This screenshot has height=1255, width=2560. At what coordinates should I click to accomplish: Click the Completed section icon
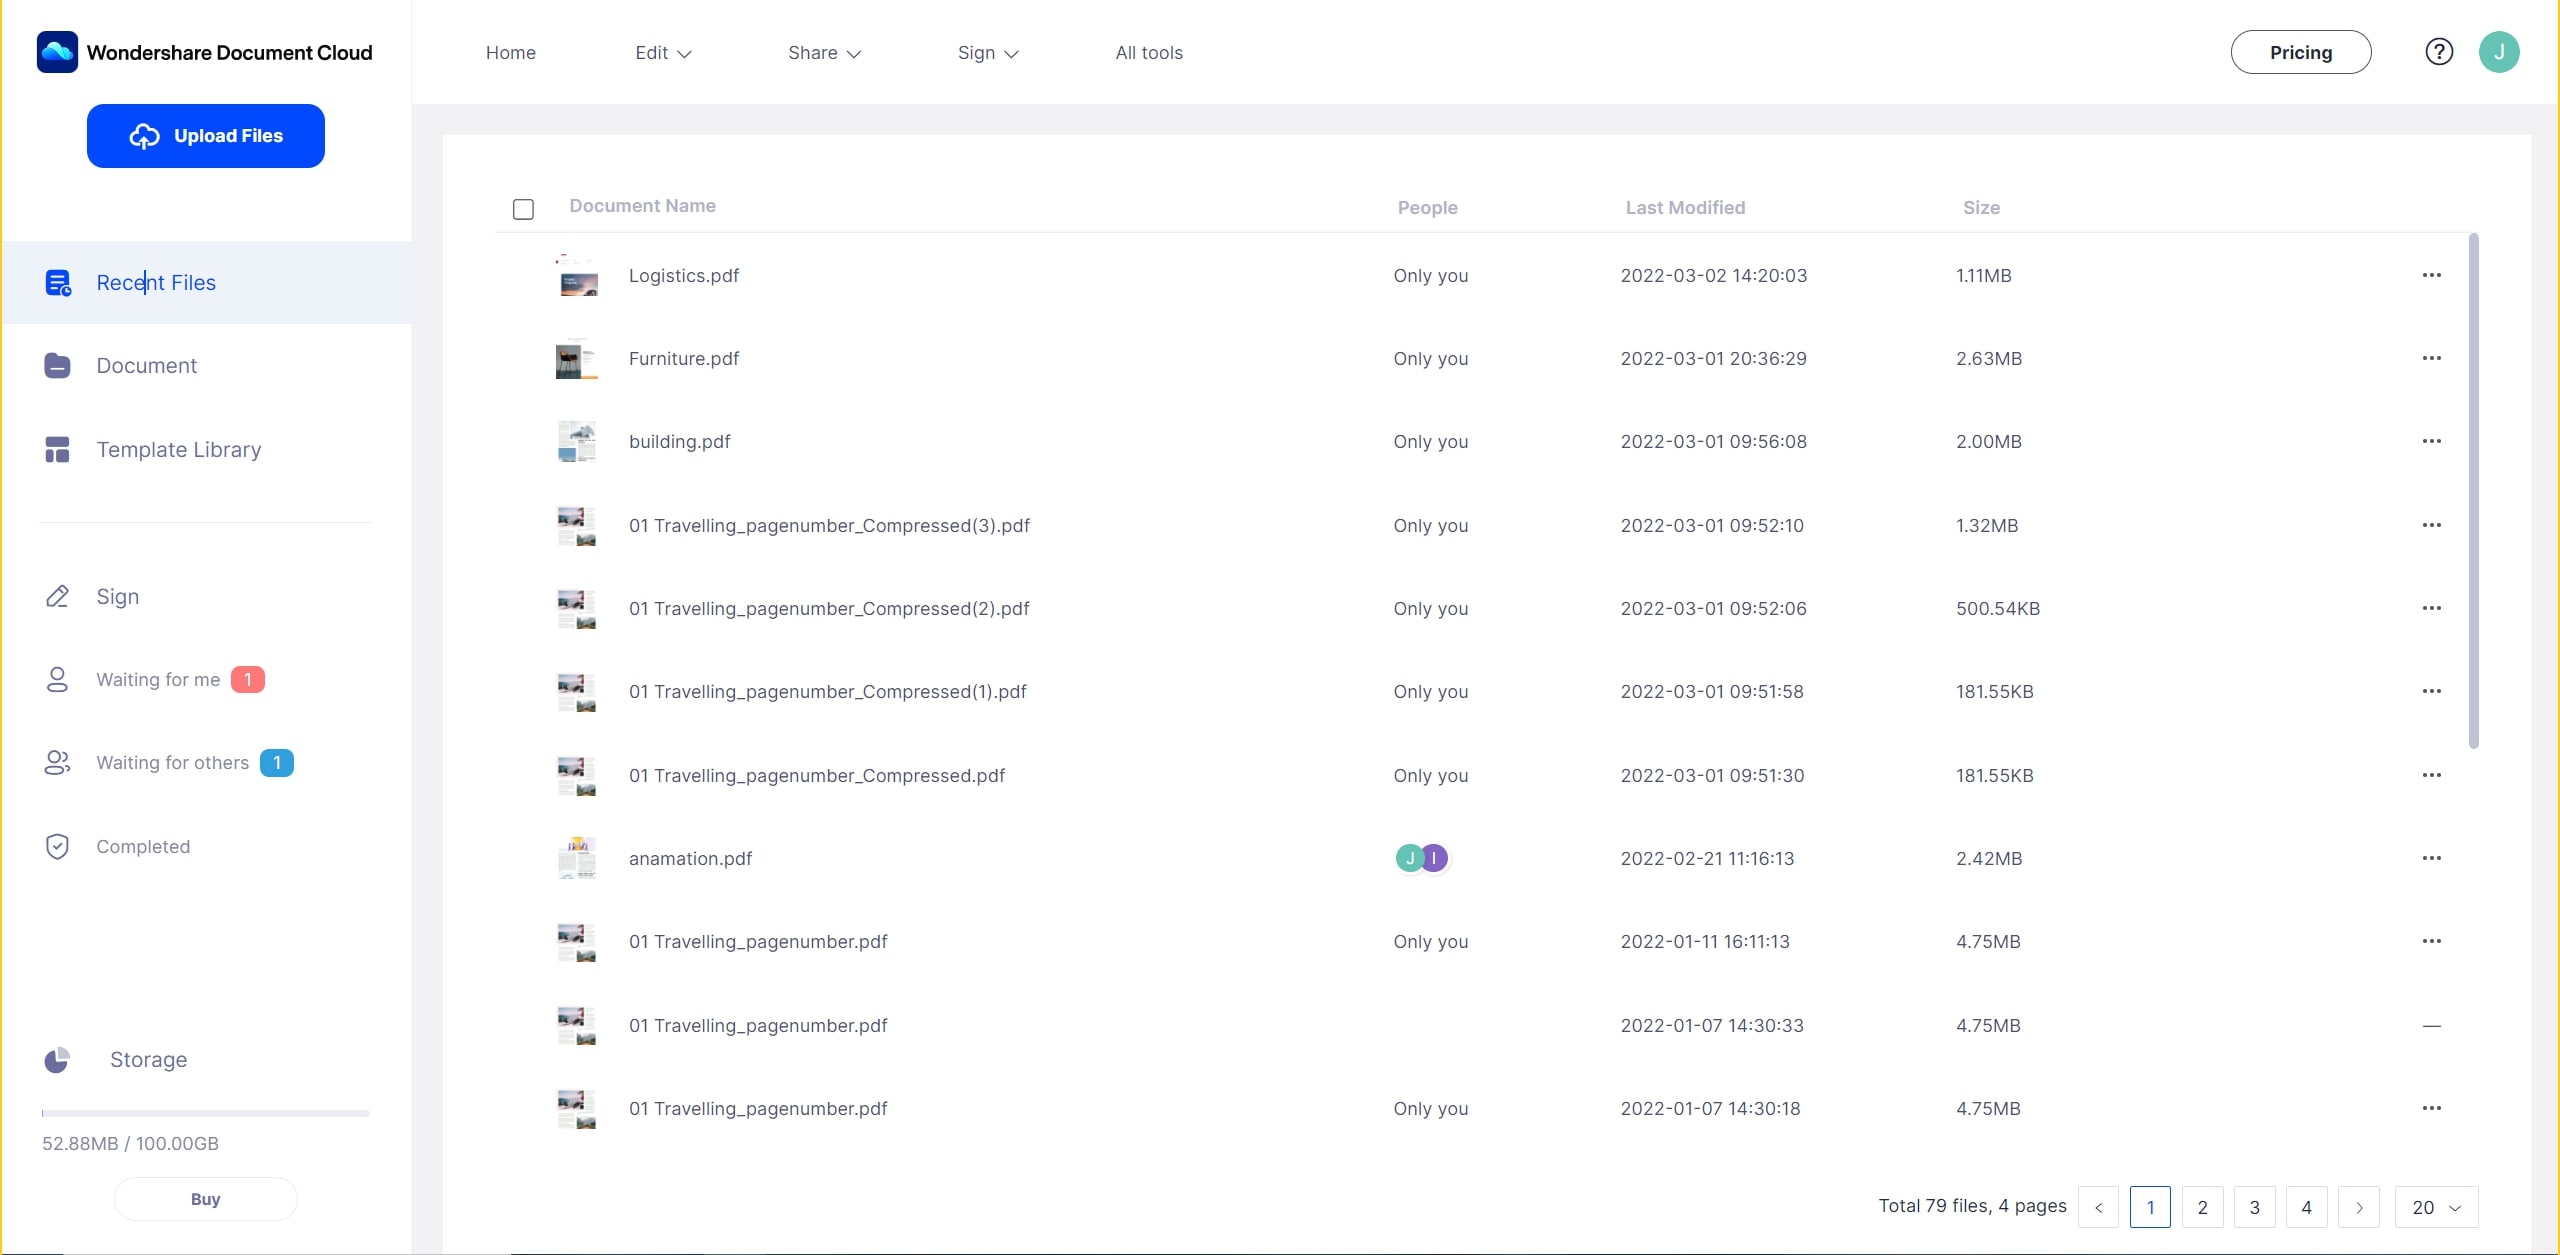57,845
